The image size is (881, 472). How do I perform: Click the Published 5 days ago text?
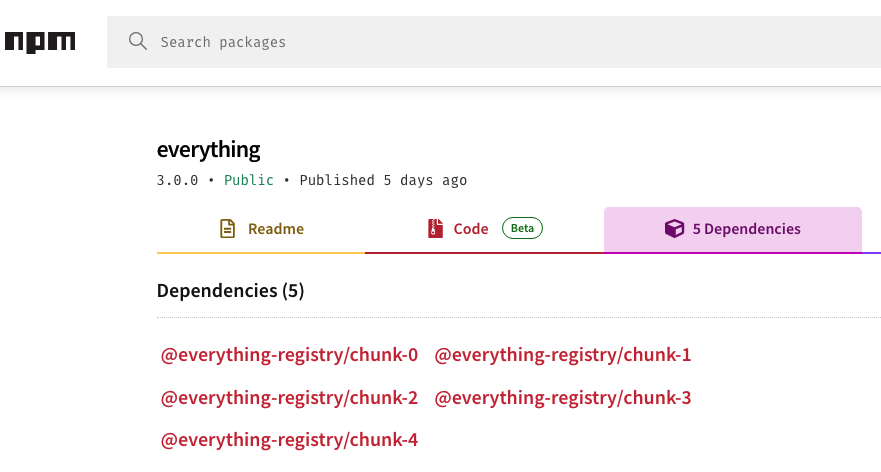pyautogui.click(x=383, y=181)
